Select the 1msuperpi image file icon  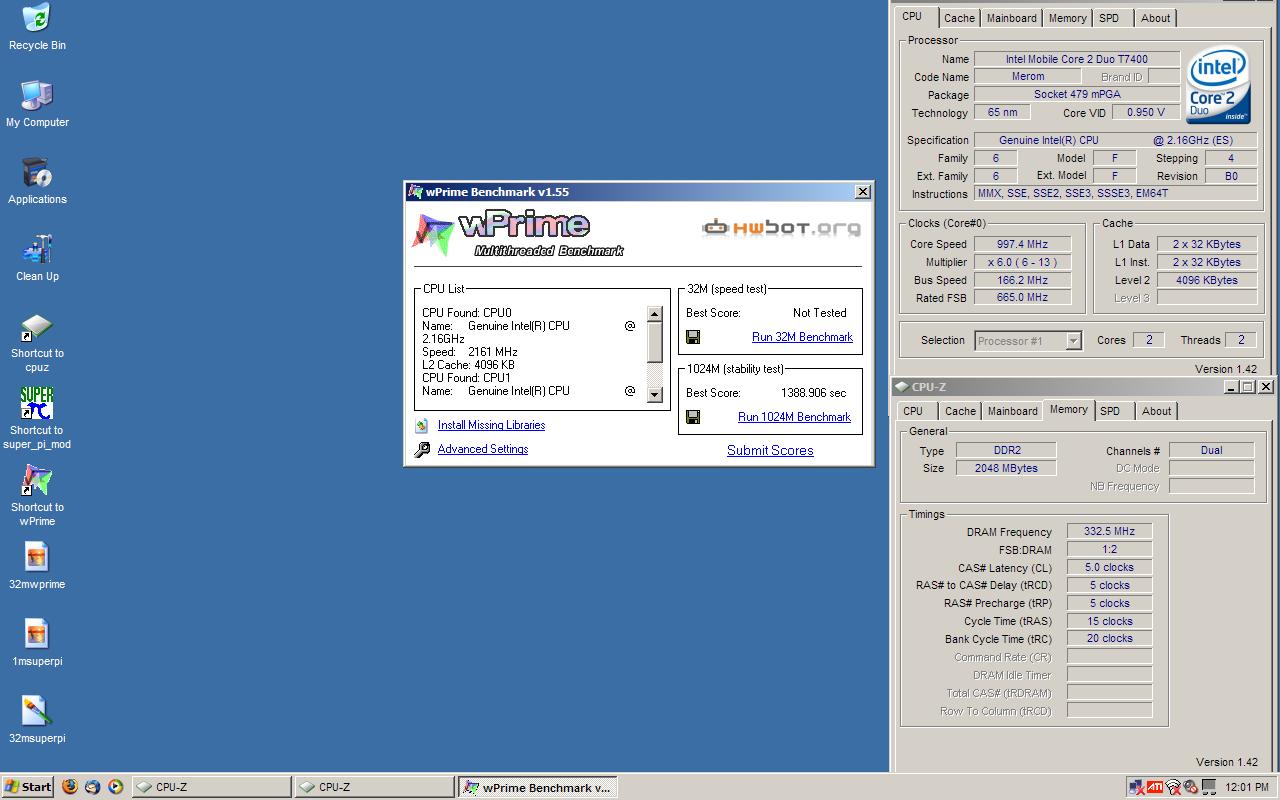pyautogui.click(x=37, y=634)
